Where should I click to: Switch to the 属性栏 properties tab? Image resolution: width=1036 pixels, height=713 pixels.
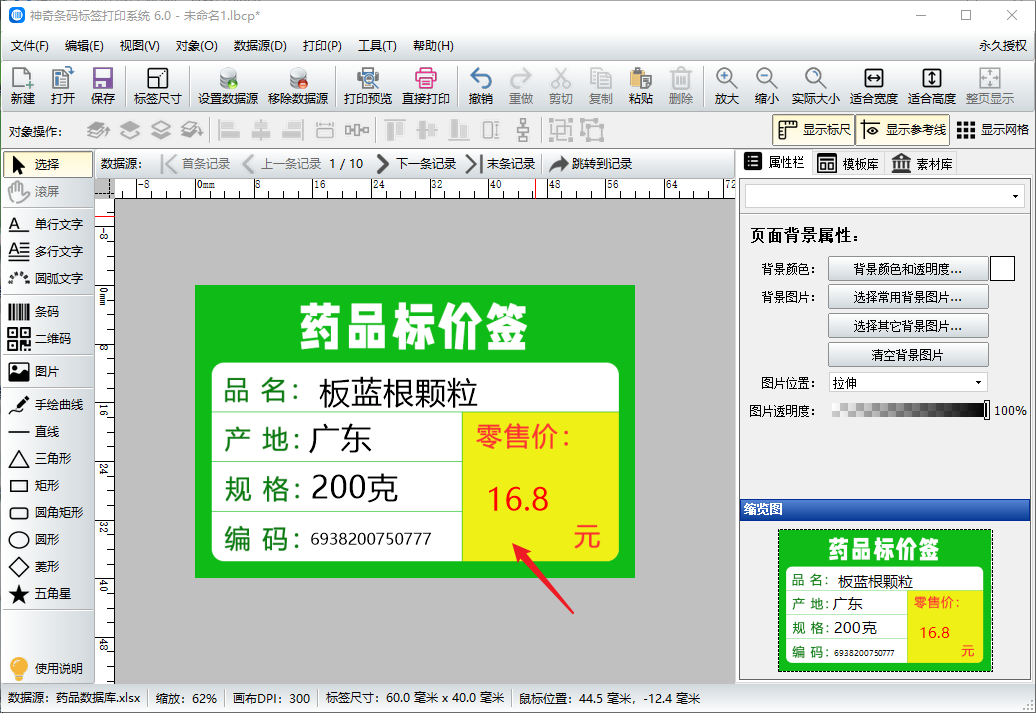point(775,162)
